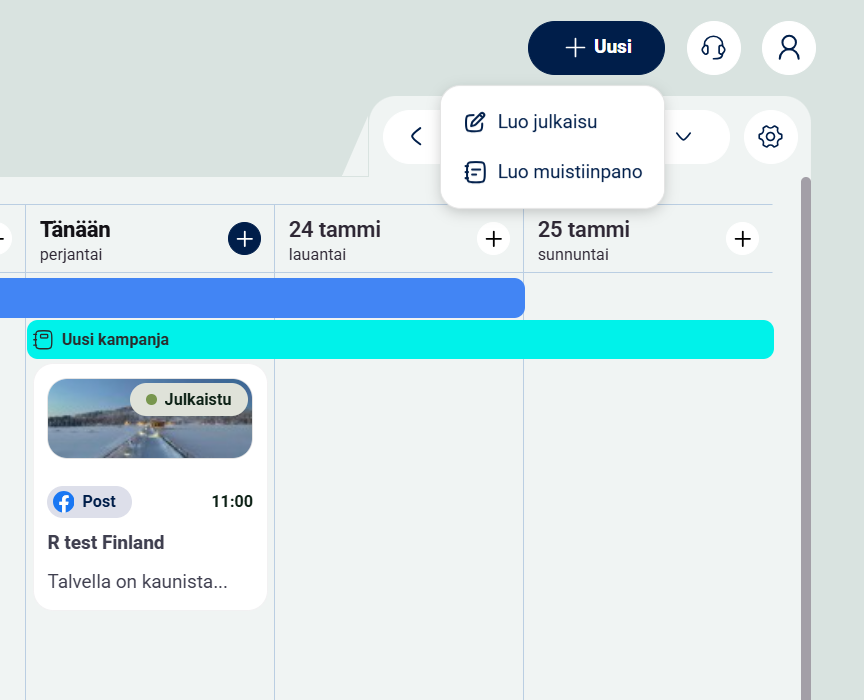Go to previous period with left chevron
The height and width of the screenshot is (700, 864).
[x=416, y=137]
